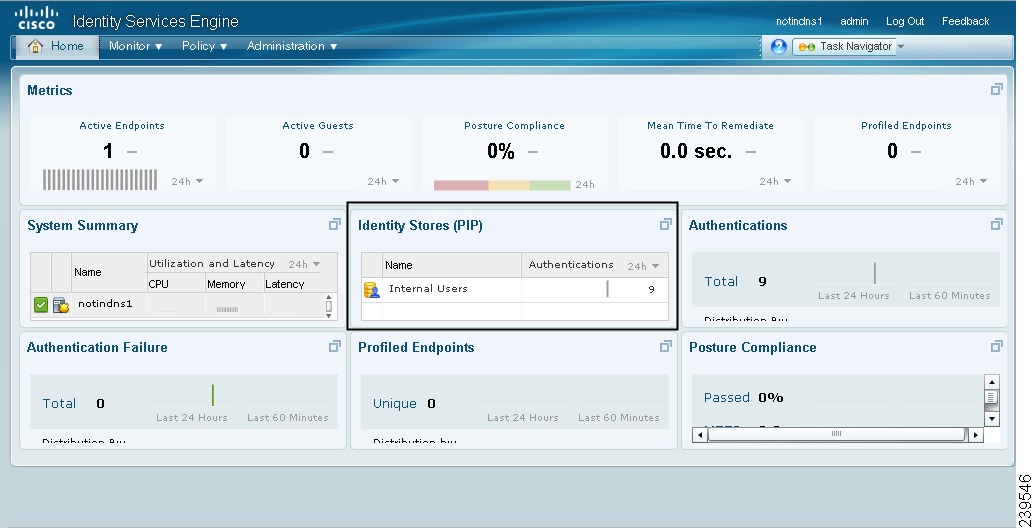Maximize the System Summary panel
This screenshot has height=528, width=1036.
pyautogui.click(x=335, y=225)
